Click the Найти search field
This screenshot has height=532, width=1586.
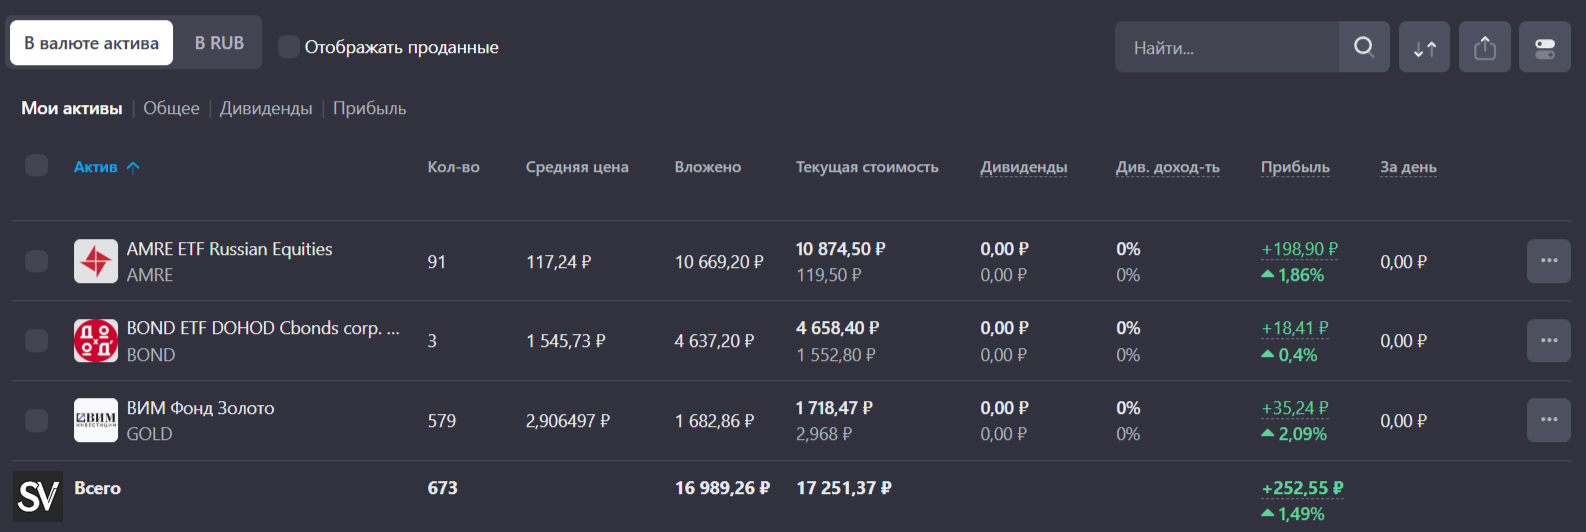click(x=1226, y=47)
